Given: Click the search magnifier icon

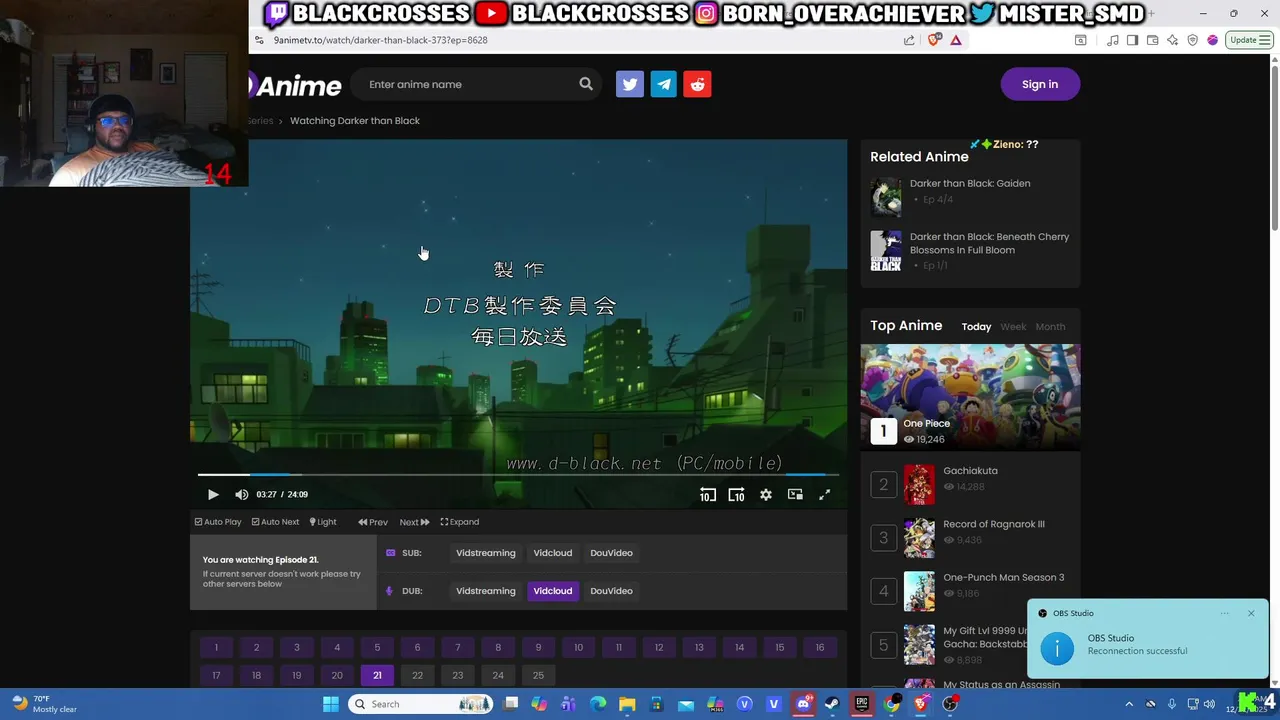Looking at the screenshot, I should tap(586, 84).
